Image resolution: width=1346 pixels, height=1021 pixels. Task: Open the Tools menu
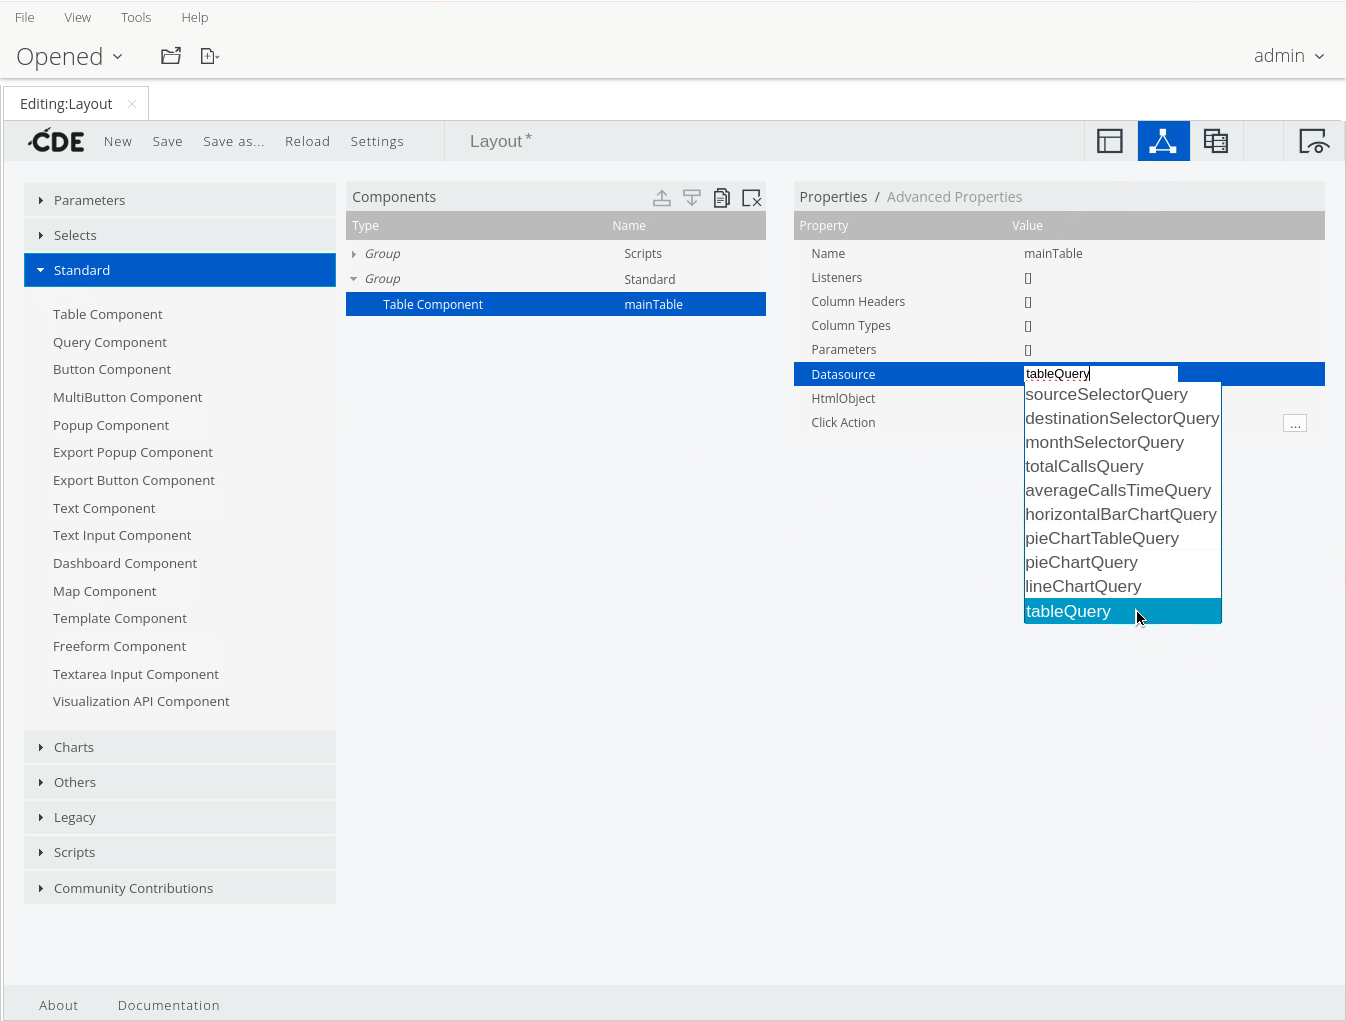click(136, 17)
